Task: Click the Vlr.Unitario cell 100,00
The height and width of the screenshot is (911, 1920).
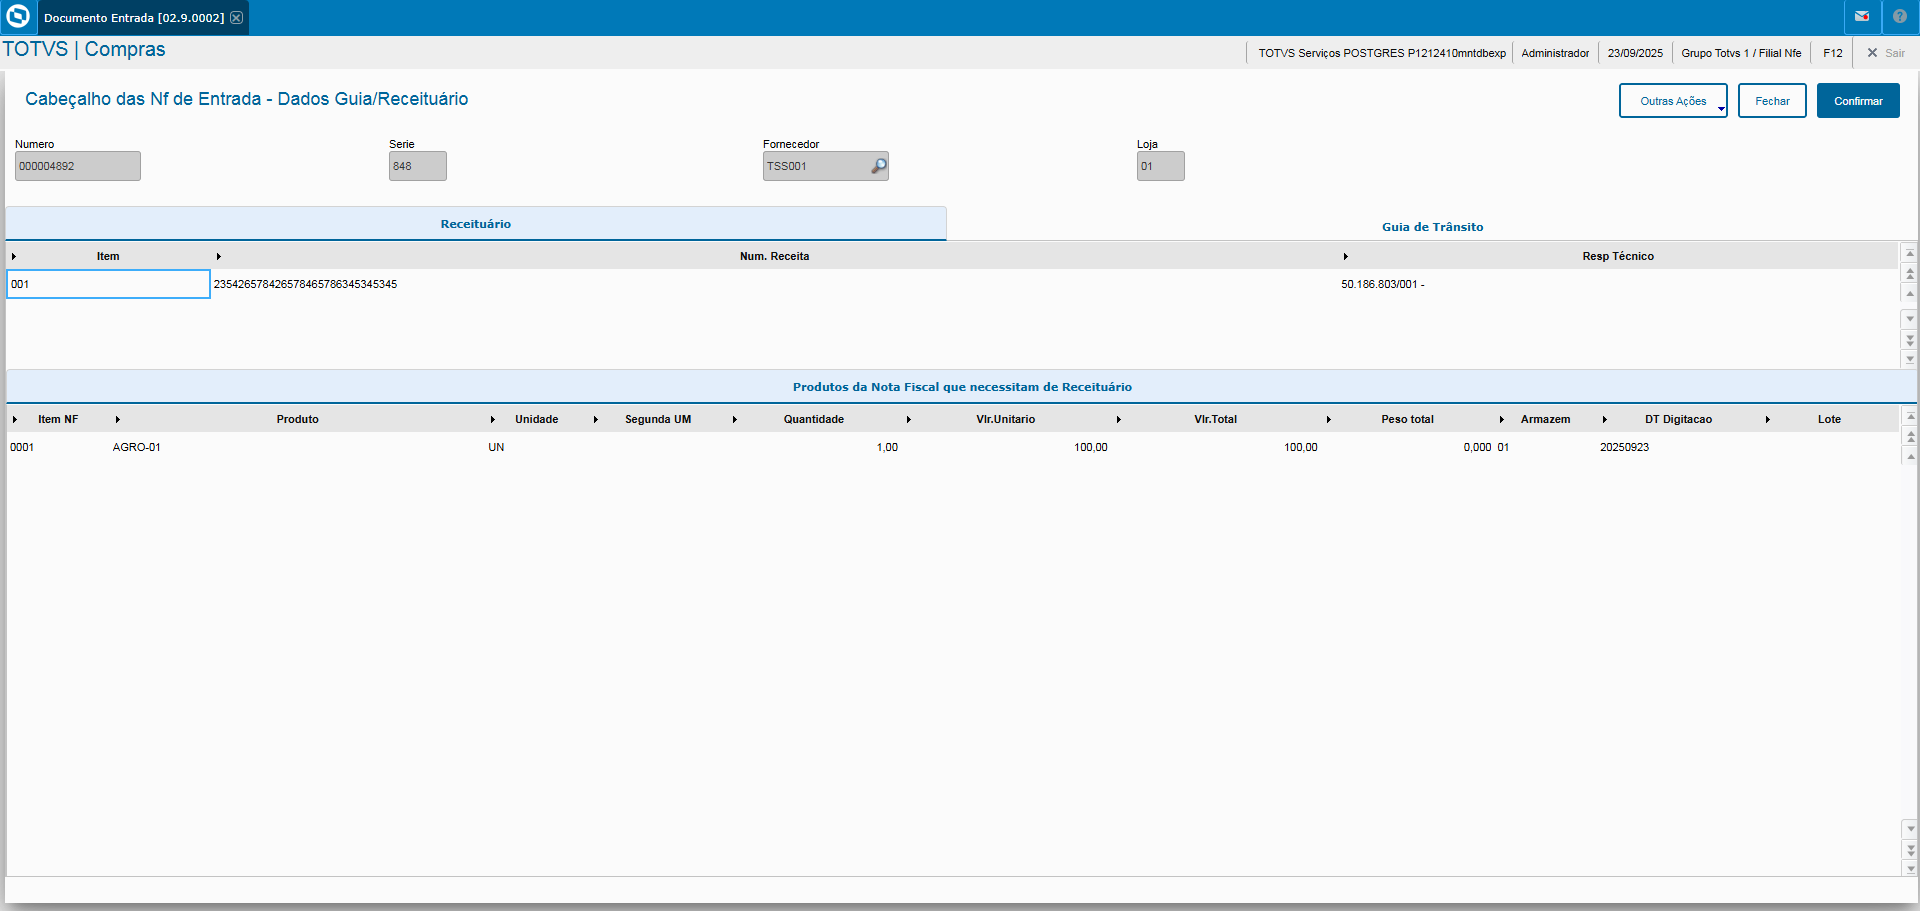Action: point(1091,447)
